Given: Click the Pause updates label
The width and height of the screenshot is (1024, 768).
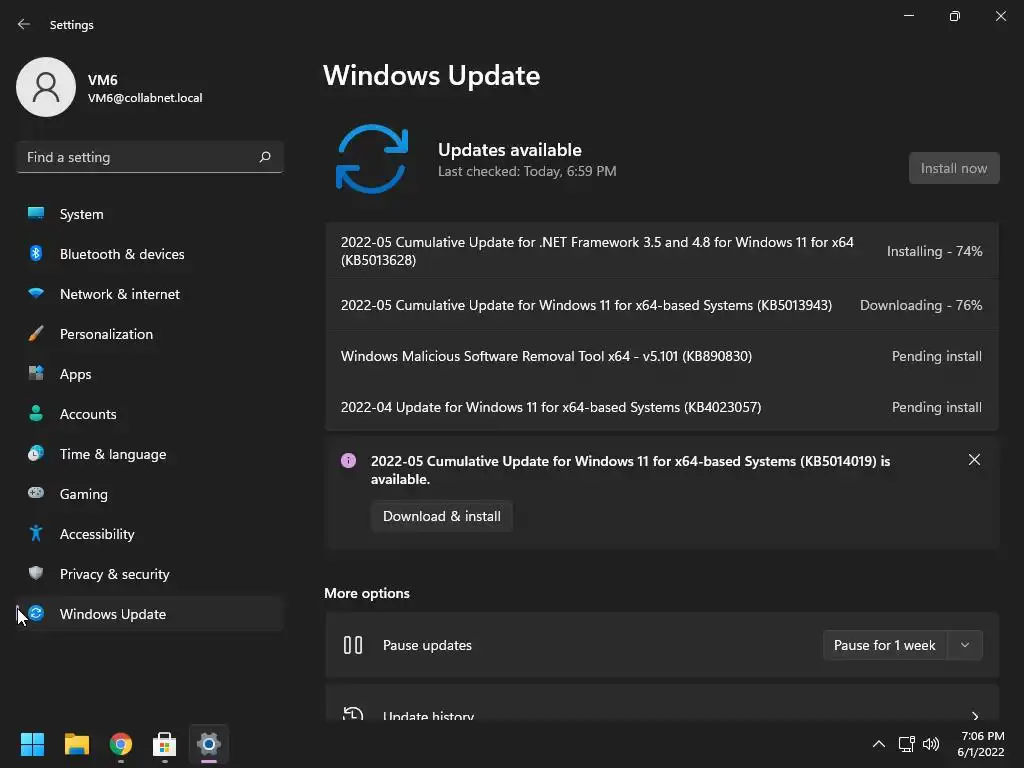Looking at the screenshot, I should point(427,645).
